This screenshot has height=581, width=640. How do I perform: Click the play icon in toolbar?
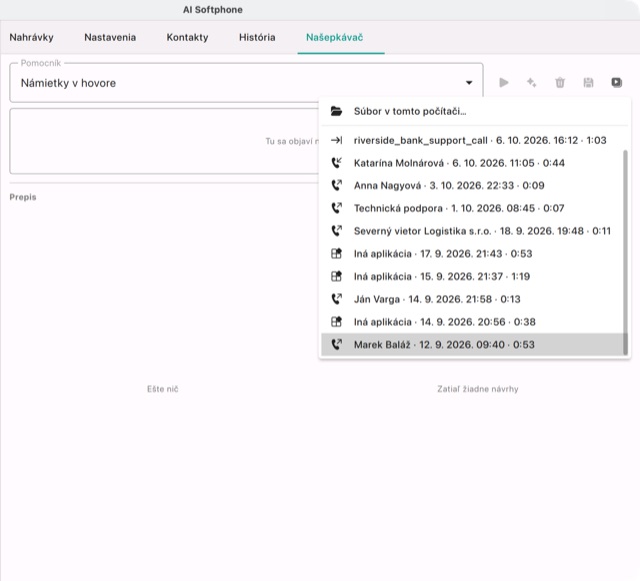click(x=504, y=83)
